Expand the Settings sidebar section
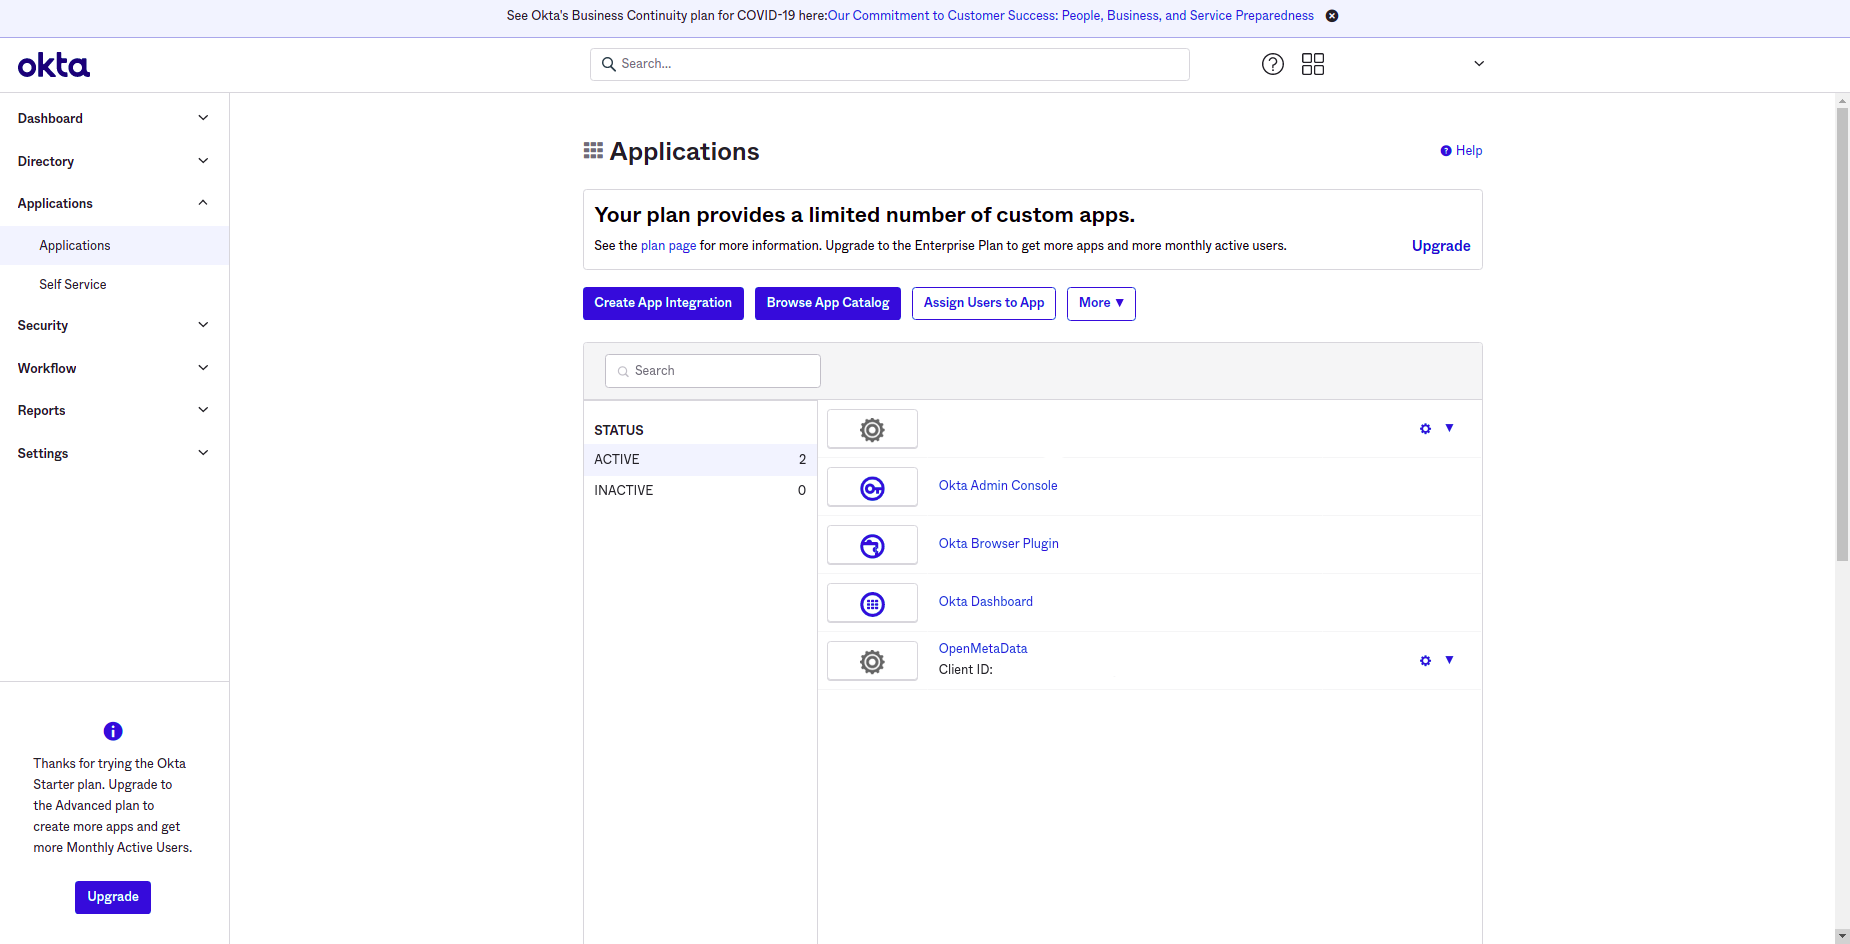Screen dimensions: 1850x944 pyautogui.click(x=114, y=453)
